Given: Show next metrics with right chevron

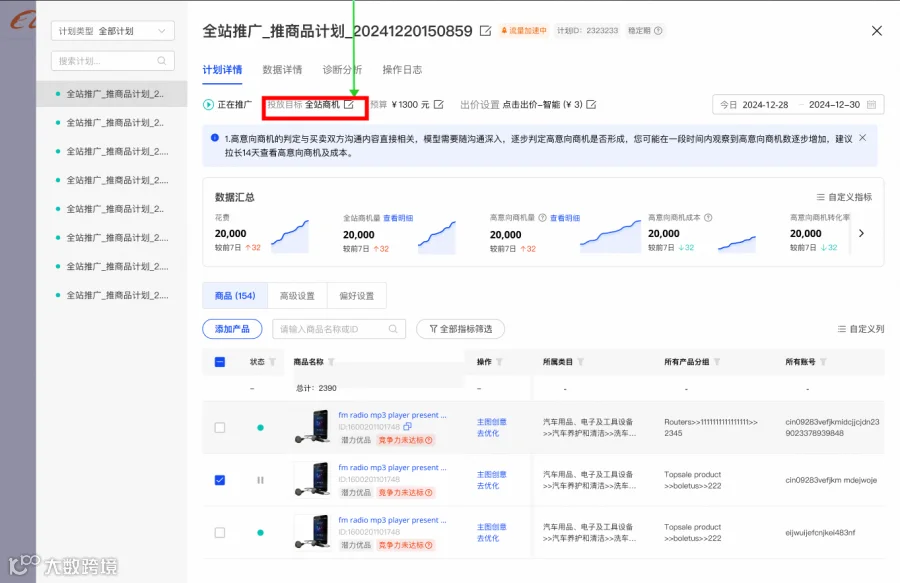Looking at the screenshot, I should 861,233.
